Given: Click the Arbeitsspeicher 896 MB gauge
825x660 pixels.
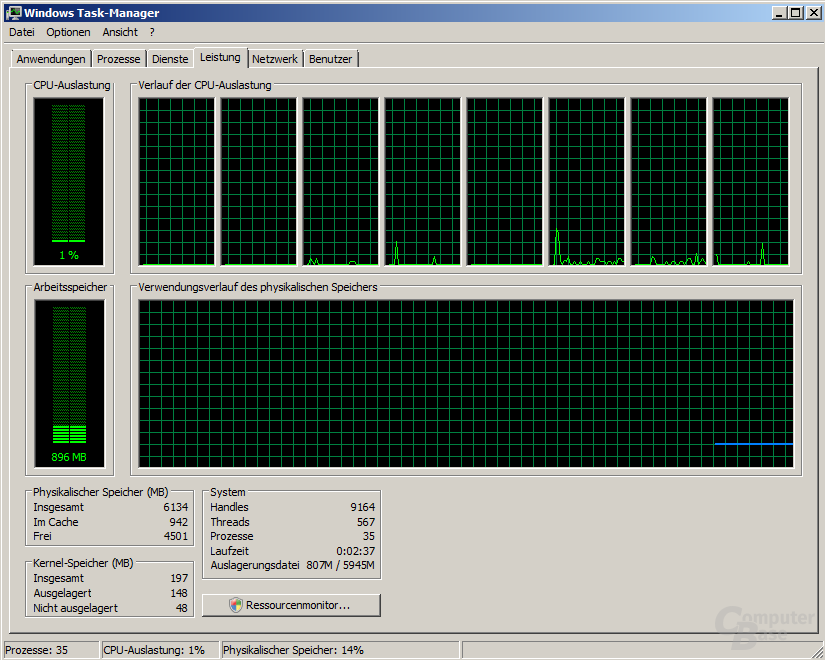Looking at the screenshot, I should click(69, 384).
